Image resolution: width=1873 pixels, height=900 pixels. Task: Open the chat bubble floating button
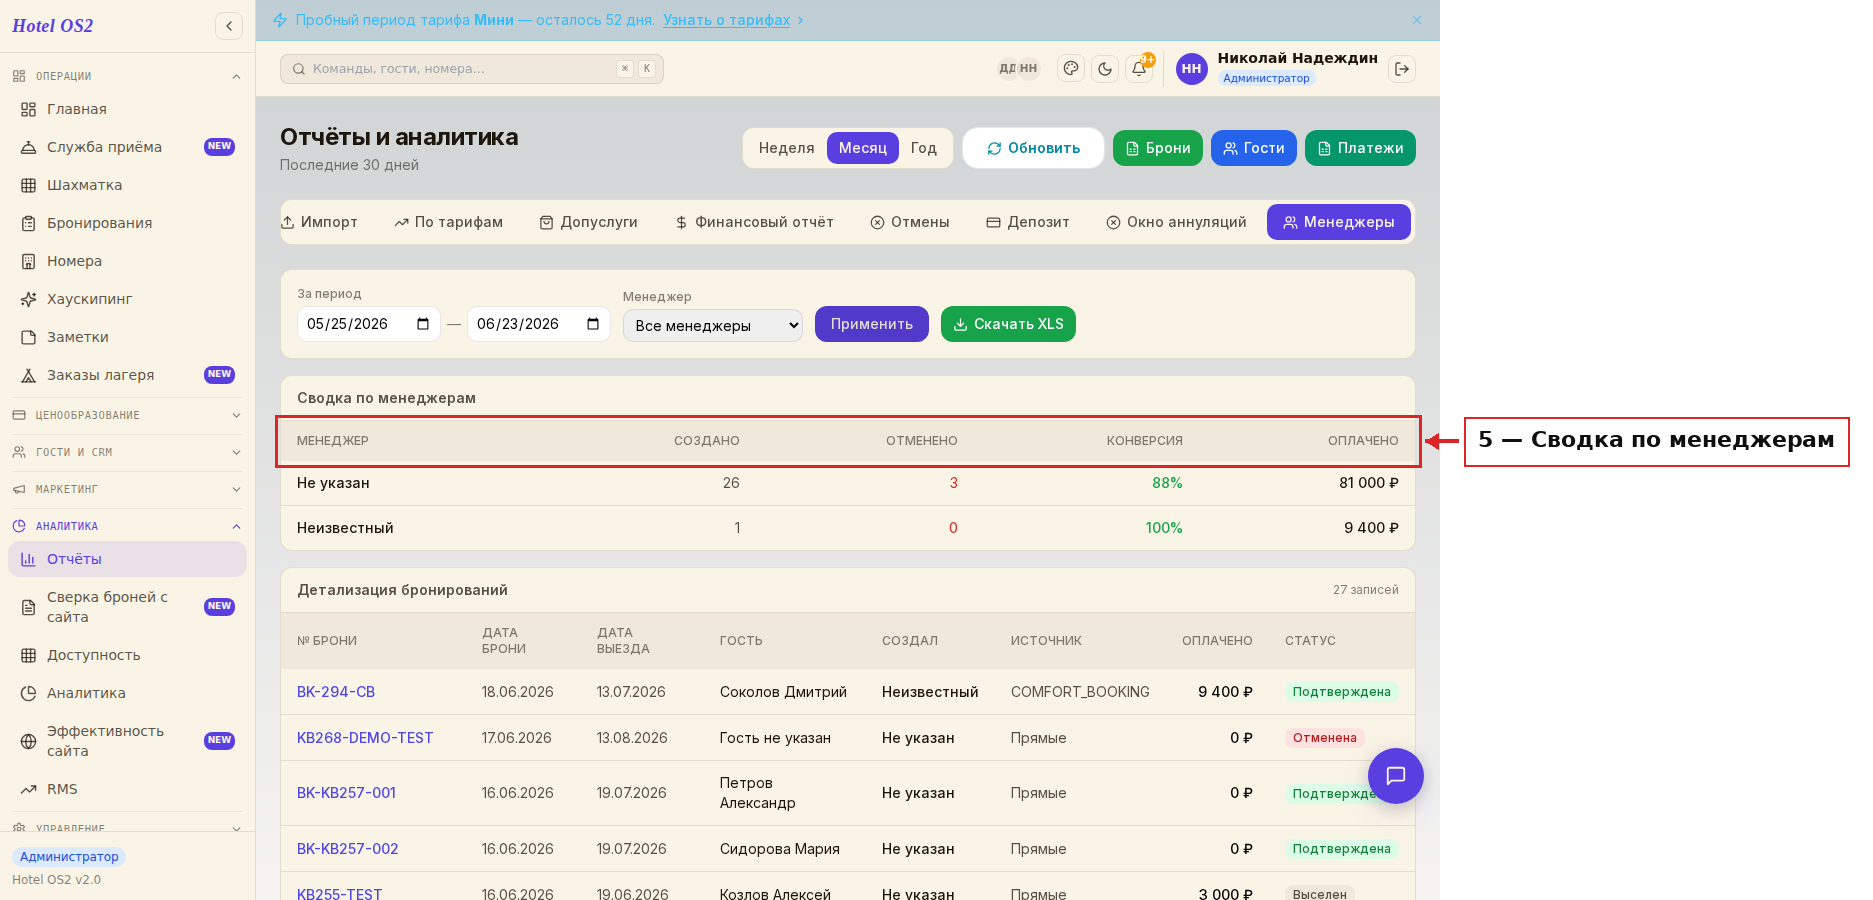1396,776
